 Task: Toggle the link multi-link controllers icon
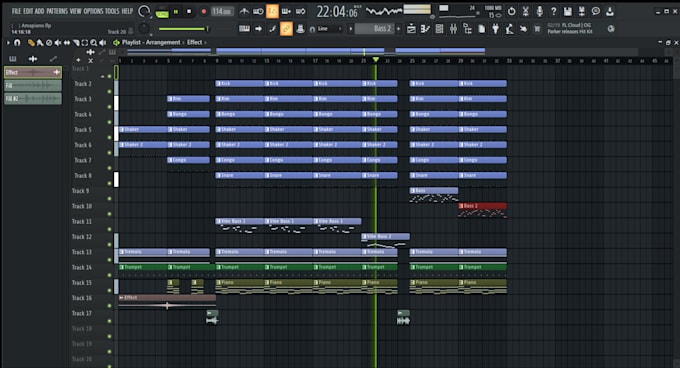[286, 29]
